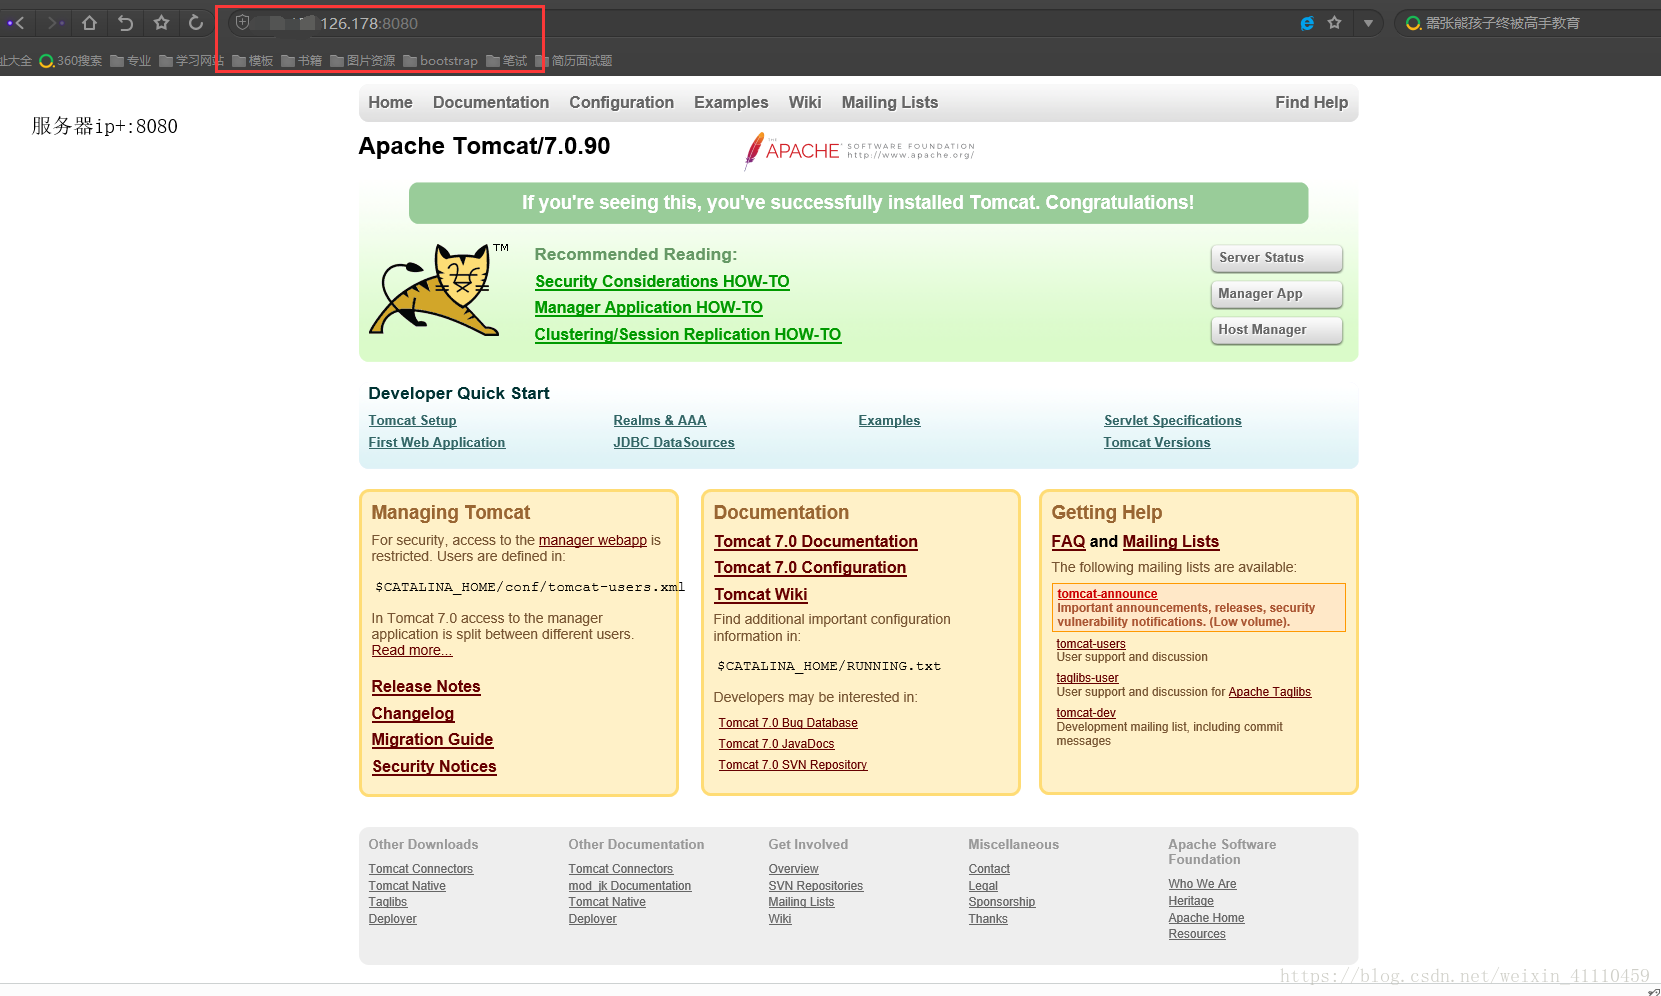Screen dimensions: 1661x996
Task: Click the Apache Software Foundation logo
Action: pyautogui.click(x=859, y=150)
